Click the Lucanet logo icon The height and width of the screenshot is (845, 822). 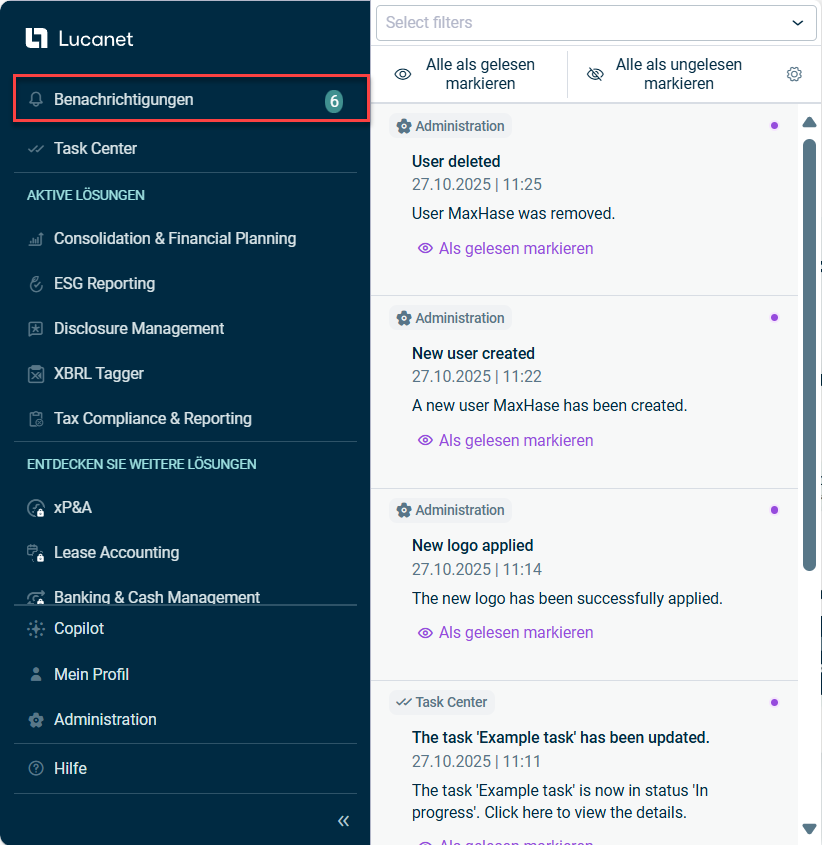click(x=36, y=39)
